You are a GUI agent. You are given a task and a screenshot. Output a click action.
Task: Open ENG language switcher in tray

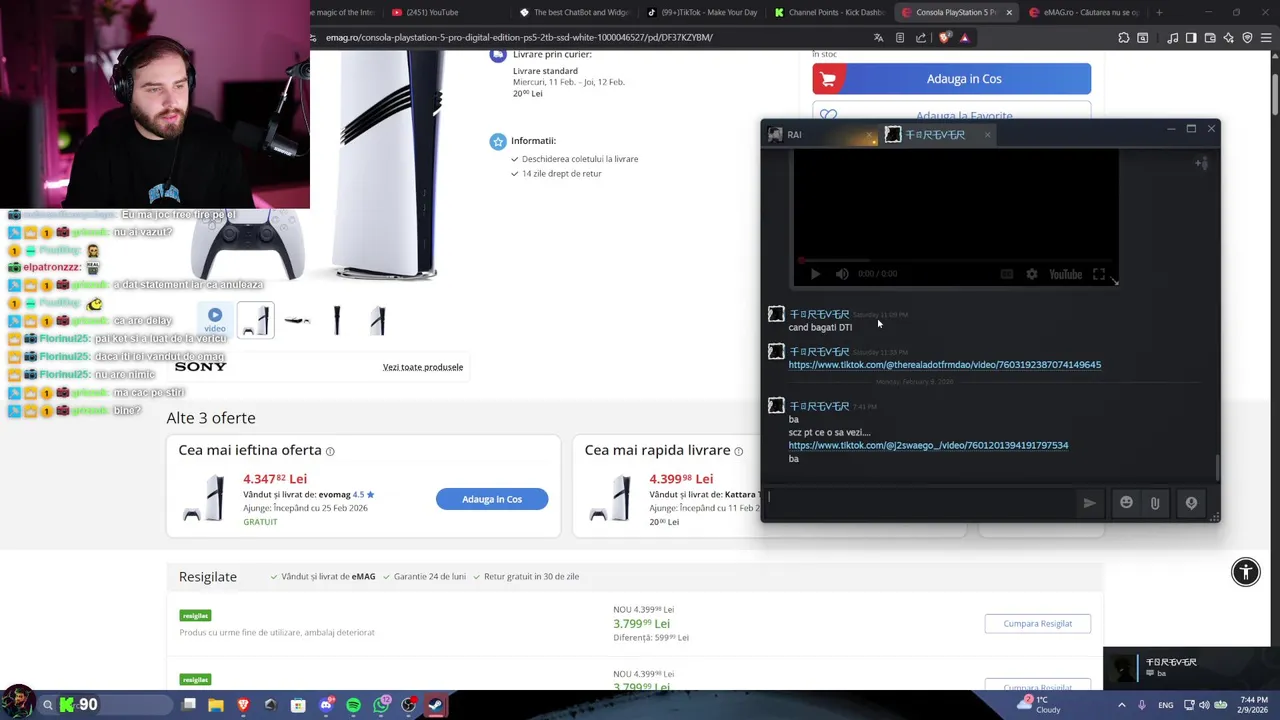(x=1166, y=705)
